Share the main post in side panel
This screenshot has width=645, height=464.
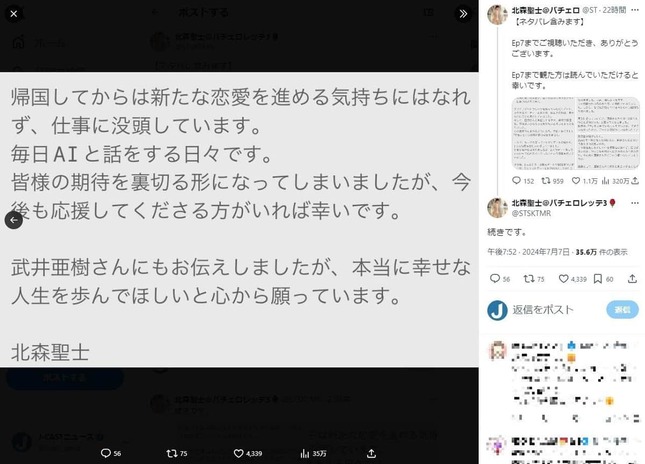click(x=632, y=279)
